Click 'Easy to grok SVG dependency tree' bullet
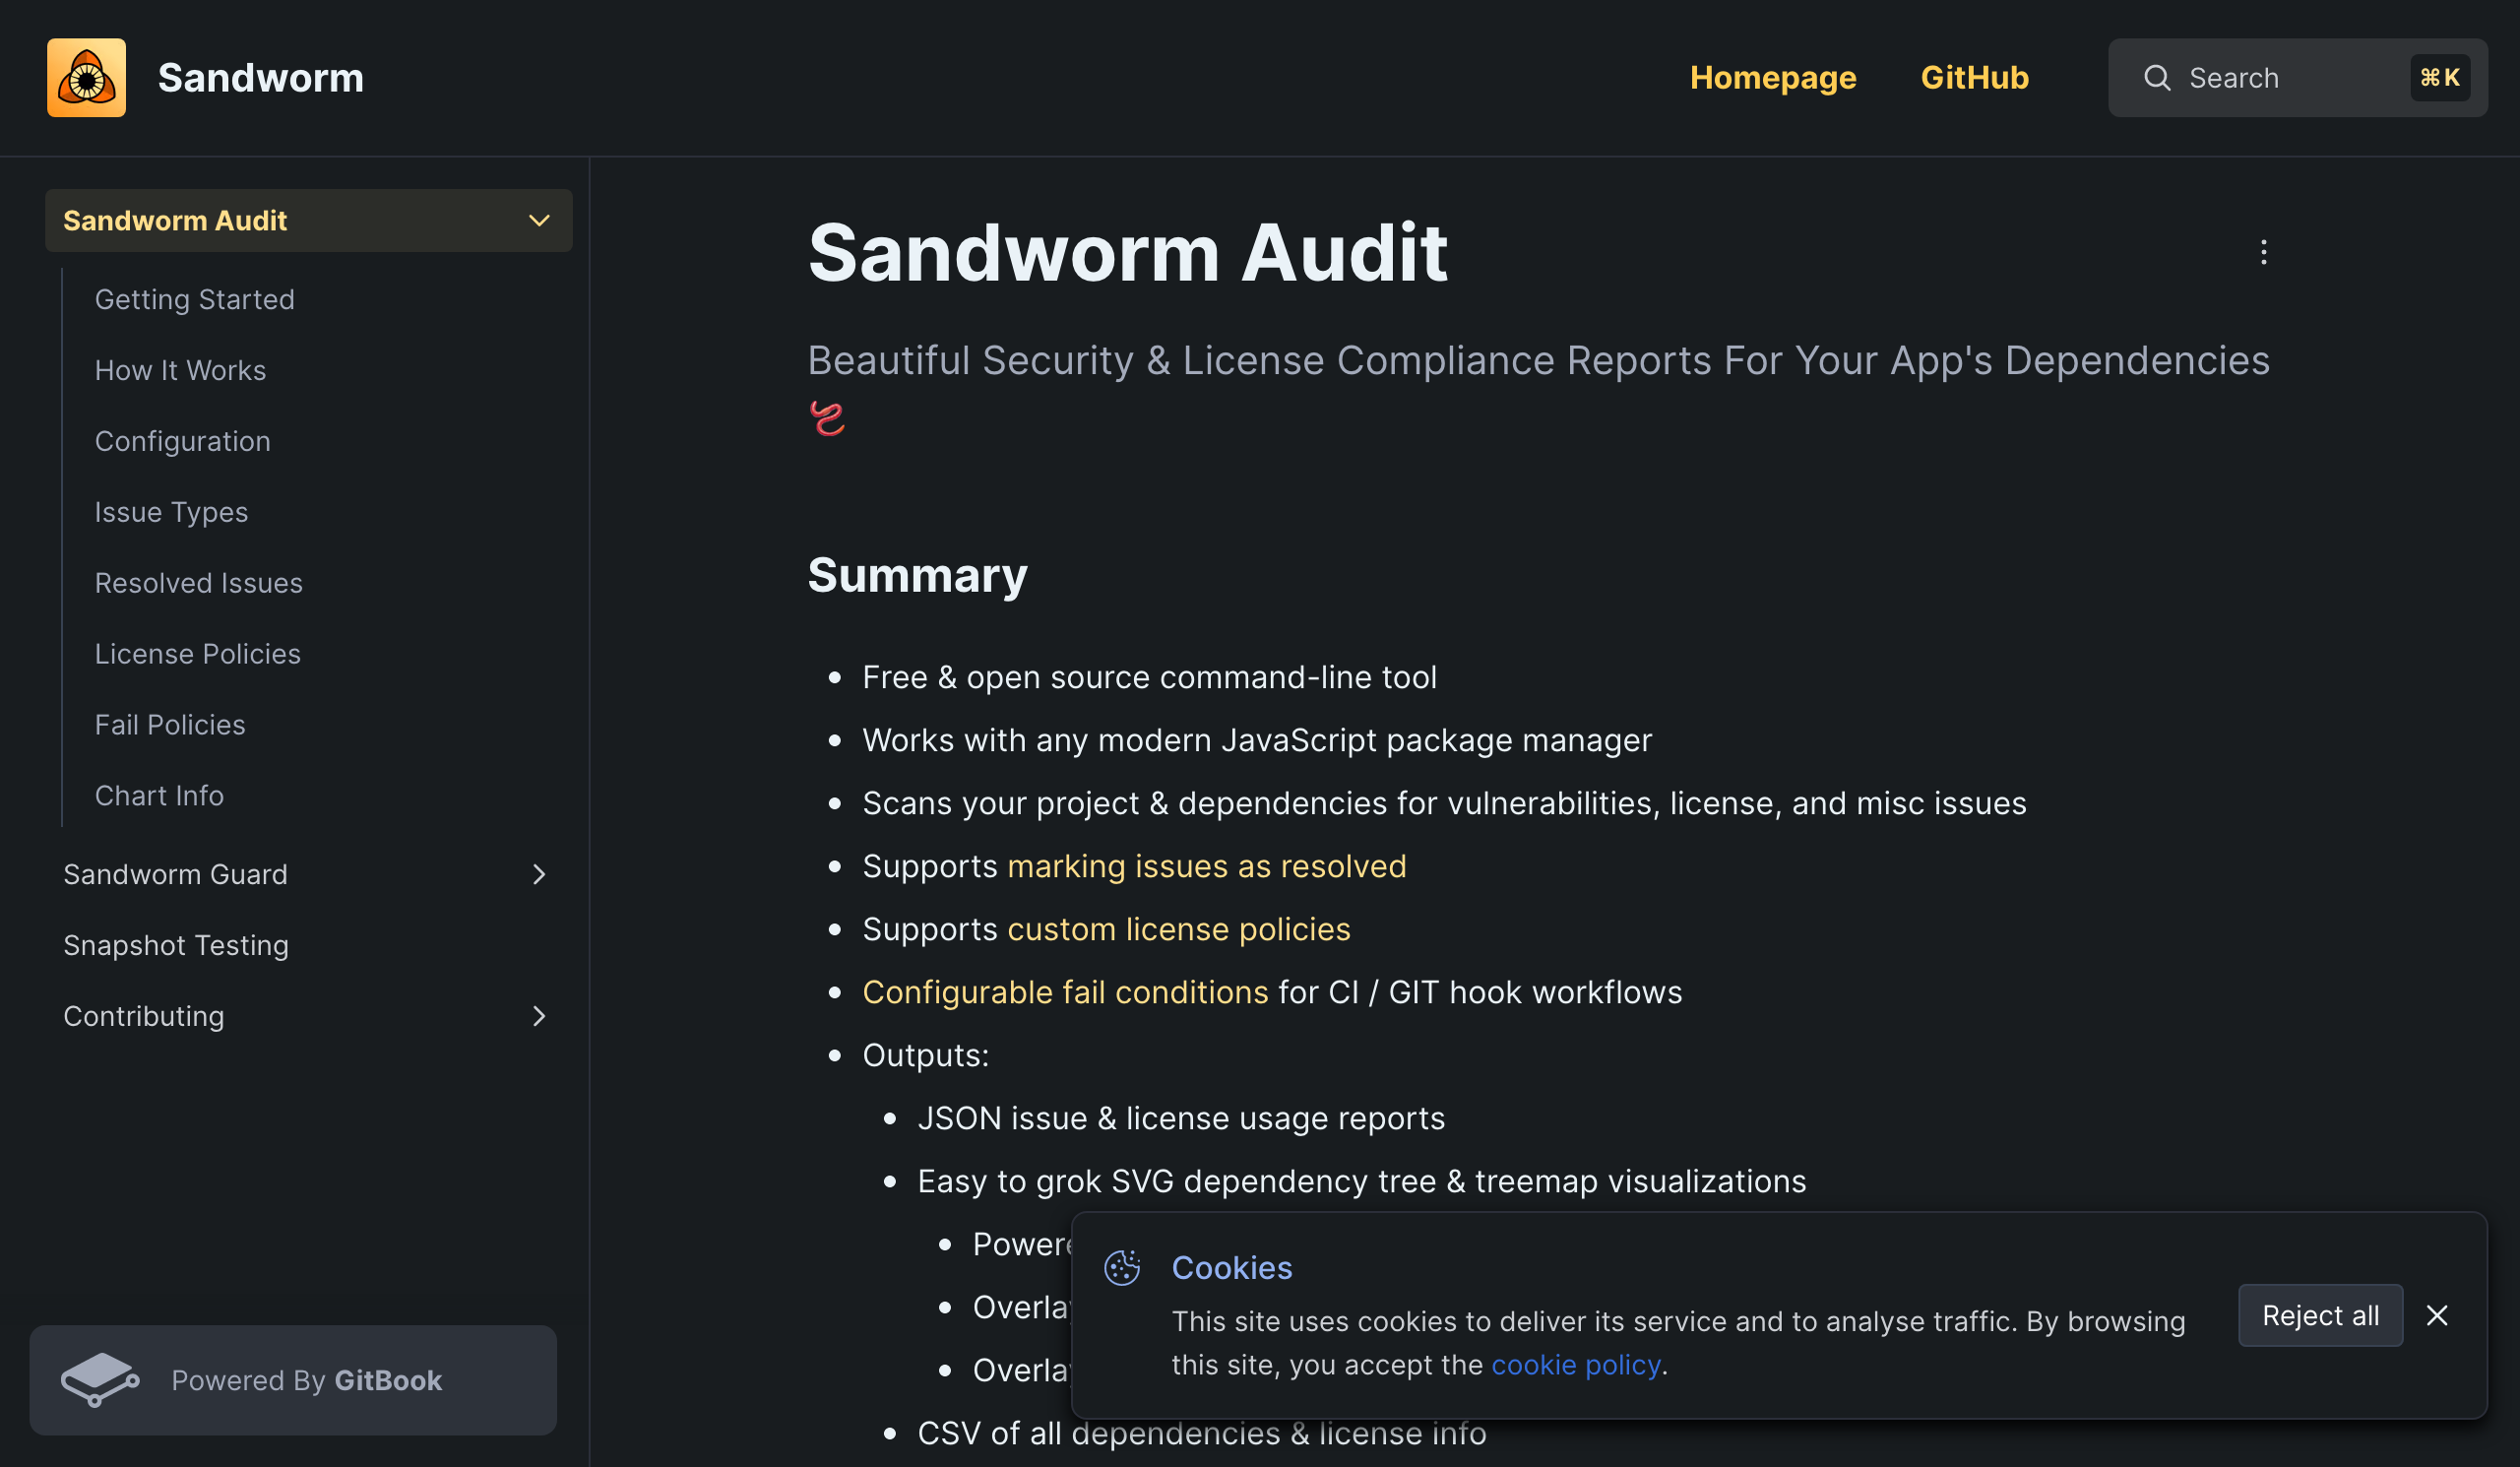 tap(1362, 1182)
